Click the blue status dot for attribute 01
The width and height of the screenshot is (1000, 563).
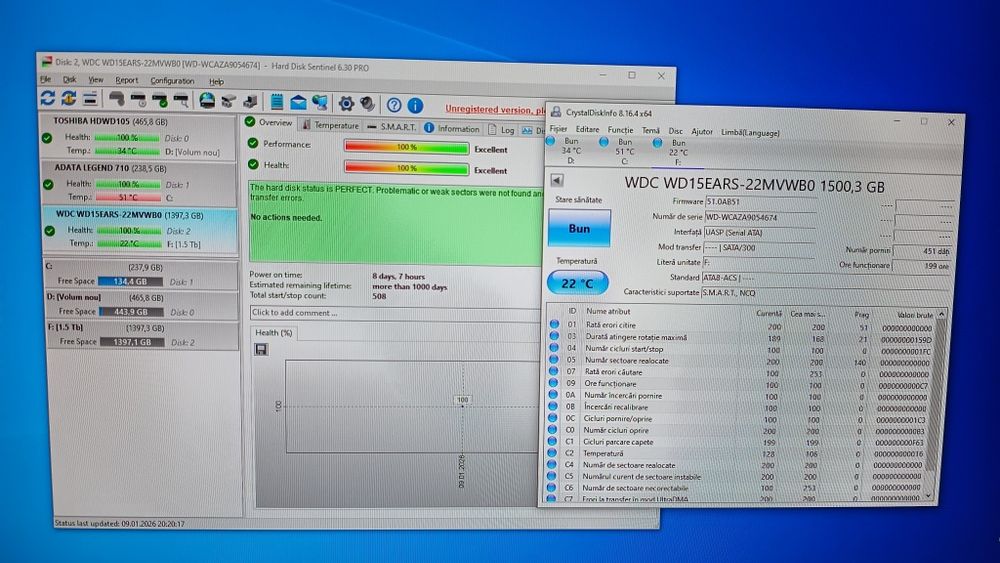(x=554, y=324)
